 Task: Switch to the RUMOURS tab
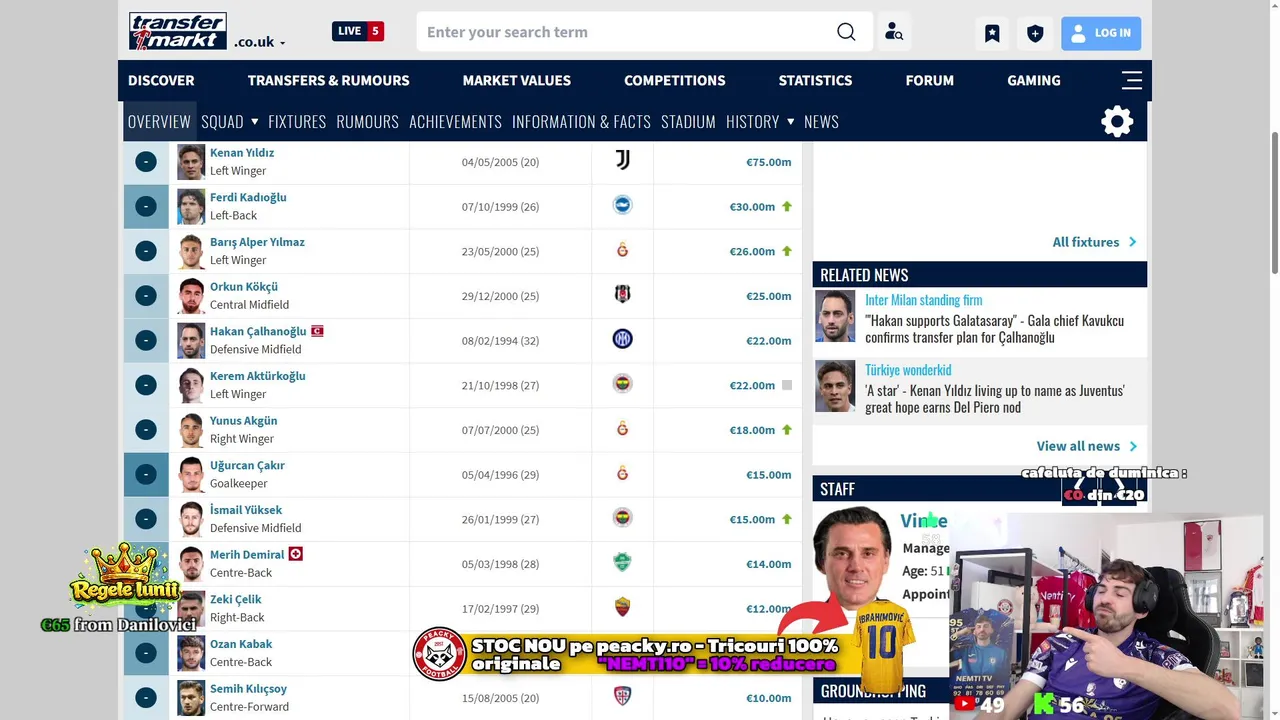367,121
